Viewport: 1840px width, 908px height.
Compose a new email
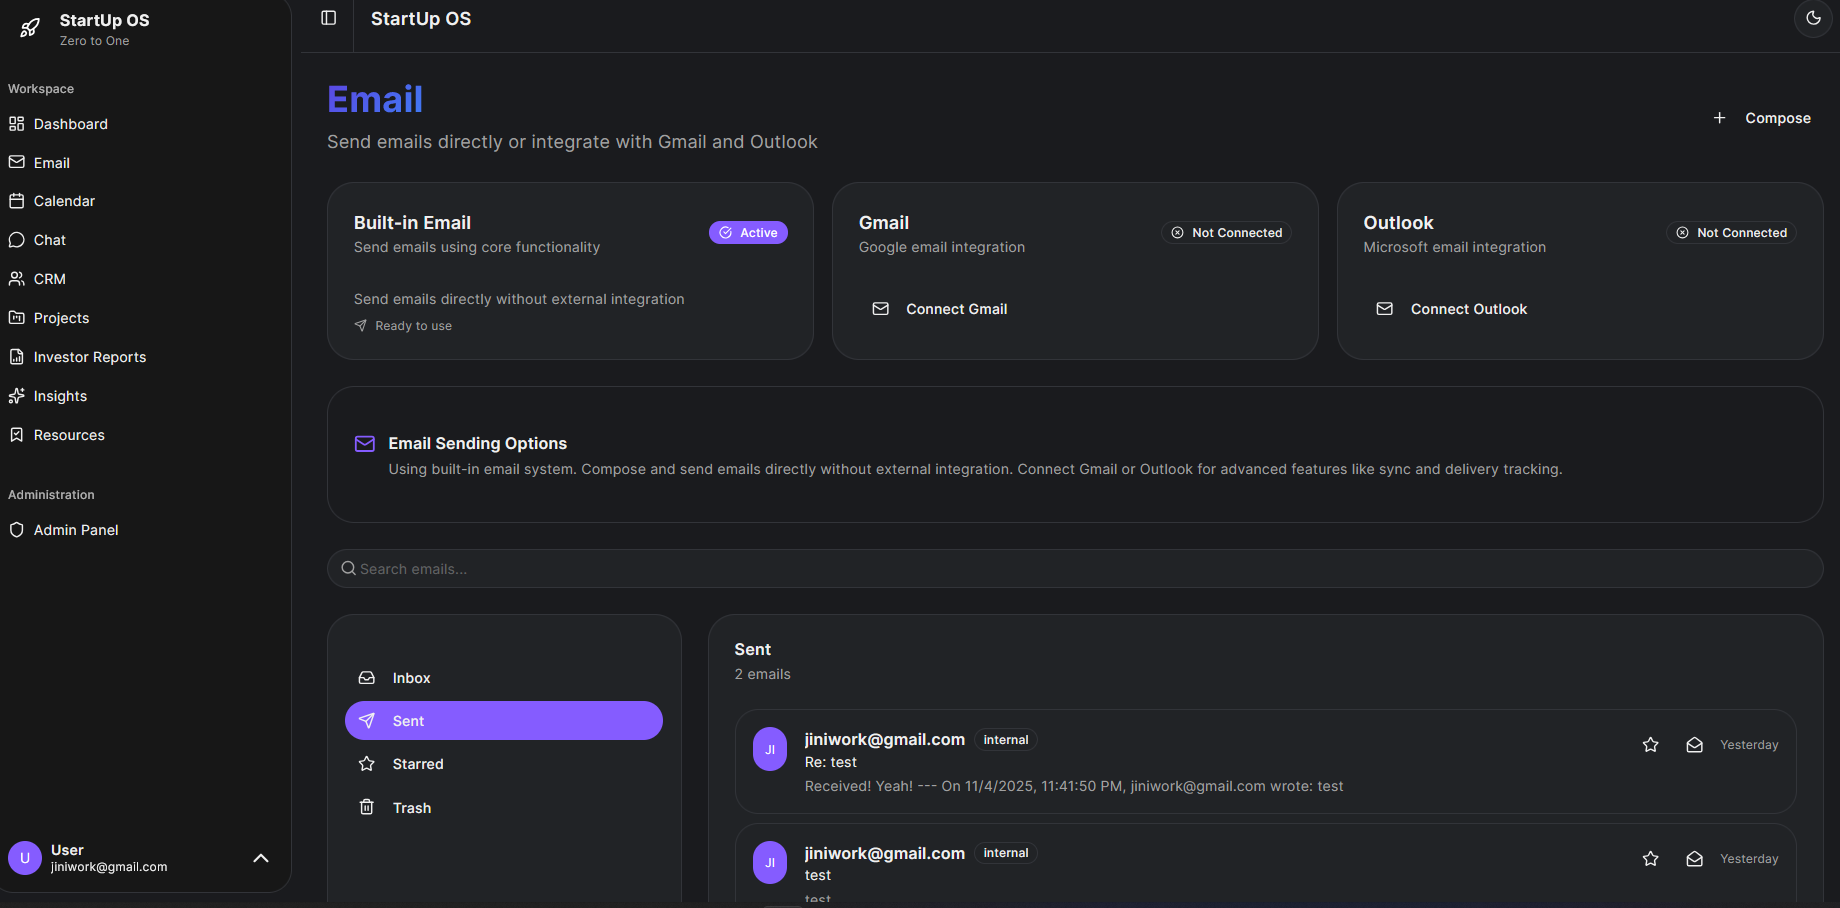1762,117
